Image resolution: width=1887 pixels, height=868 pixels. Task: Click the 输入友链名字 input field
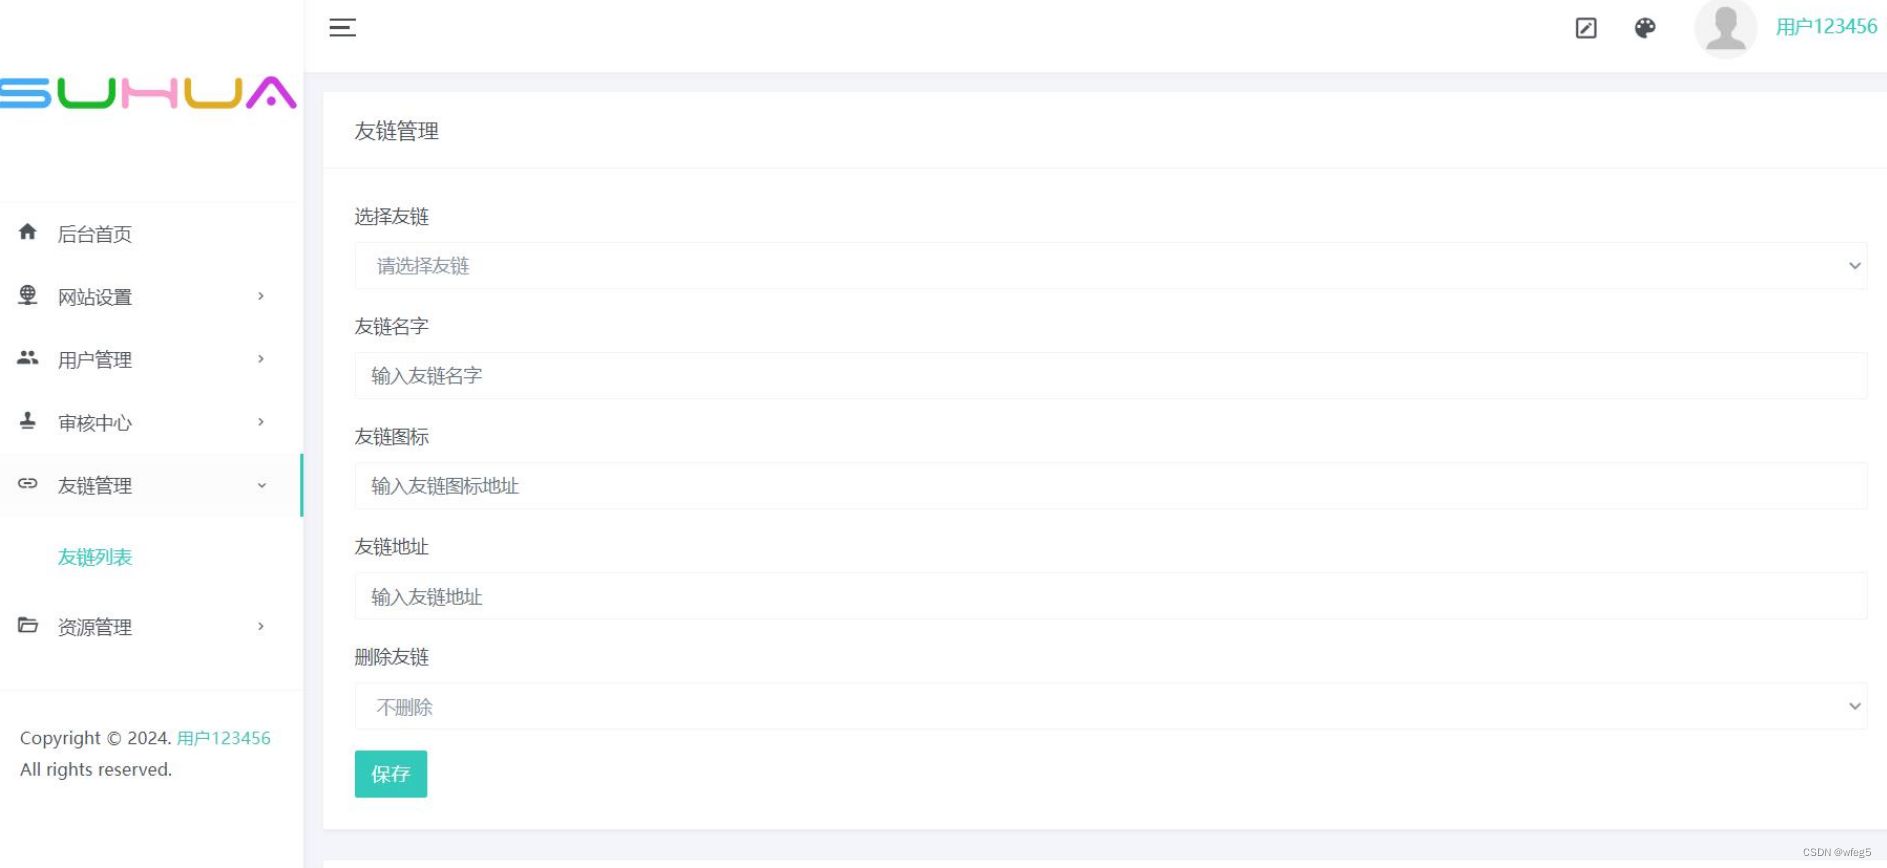[1110, 376]
